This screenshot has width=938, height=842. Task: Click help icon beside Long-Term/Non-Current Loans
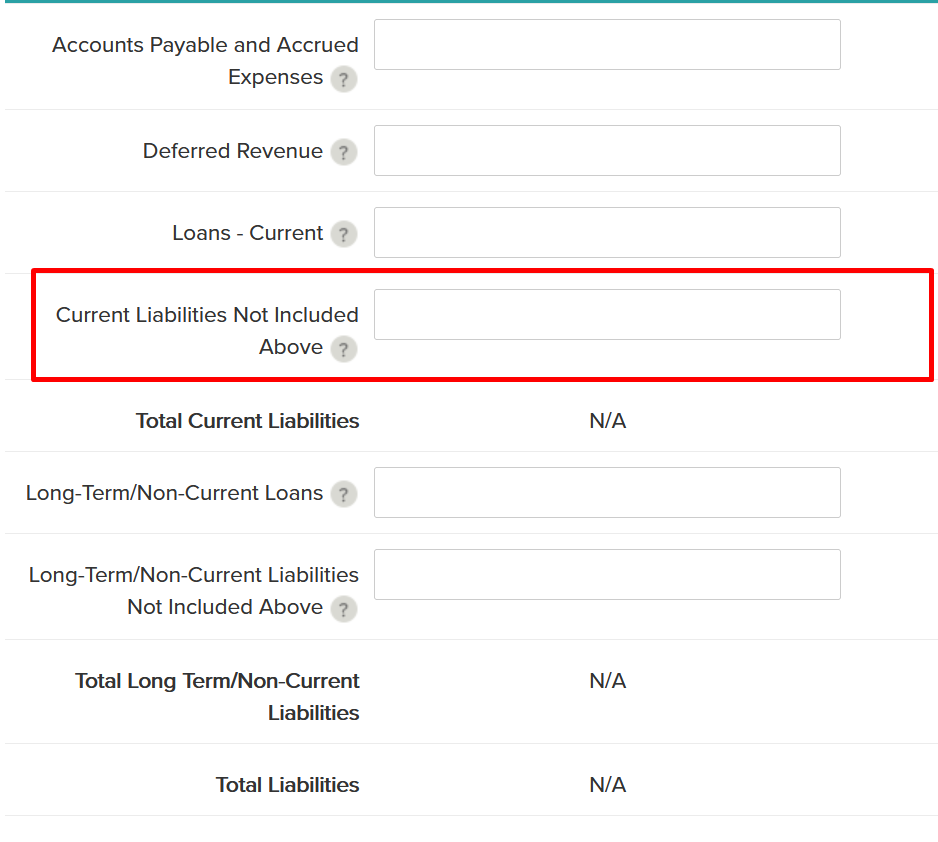[x=343, y=494]
